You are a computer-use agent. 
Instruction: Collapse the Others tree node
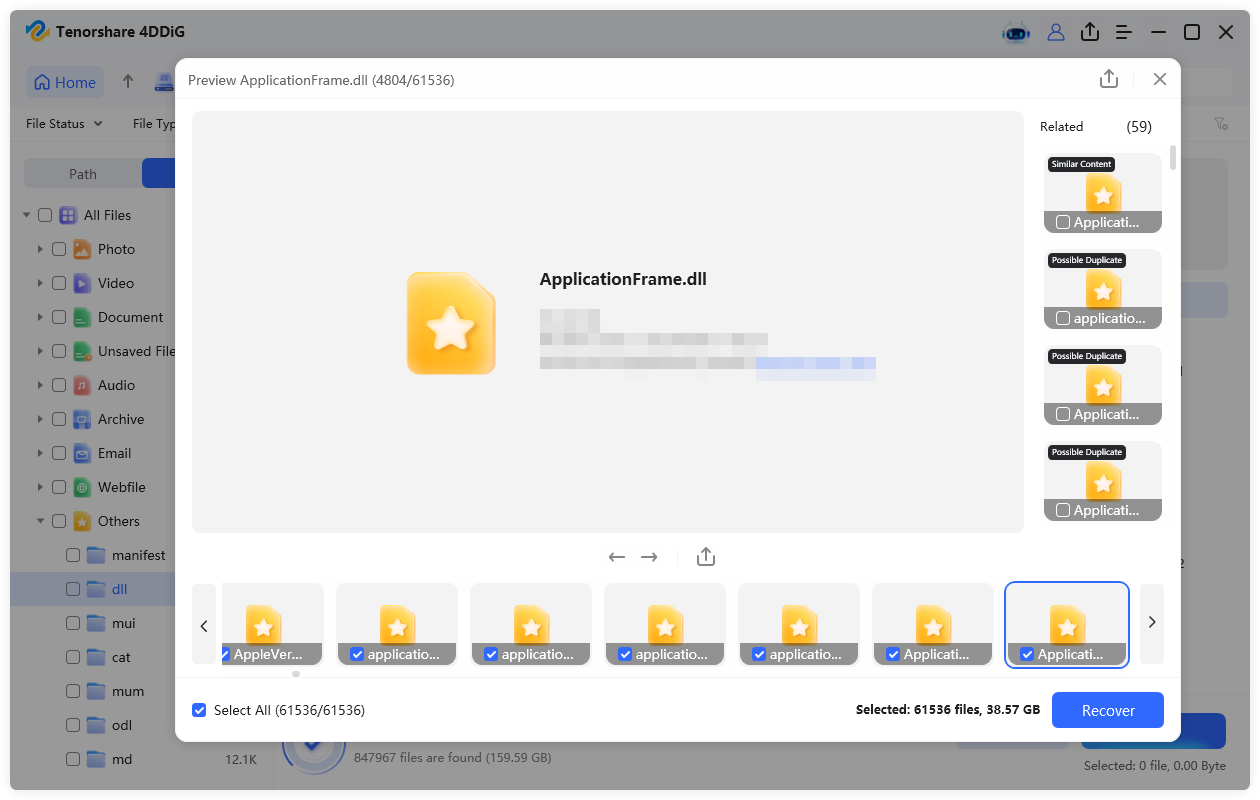(40, 521)
